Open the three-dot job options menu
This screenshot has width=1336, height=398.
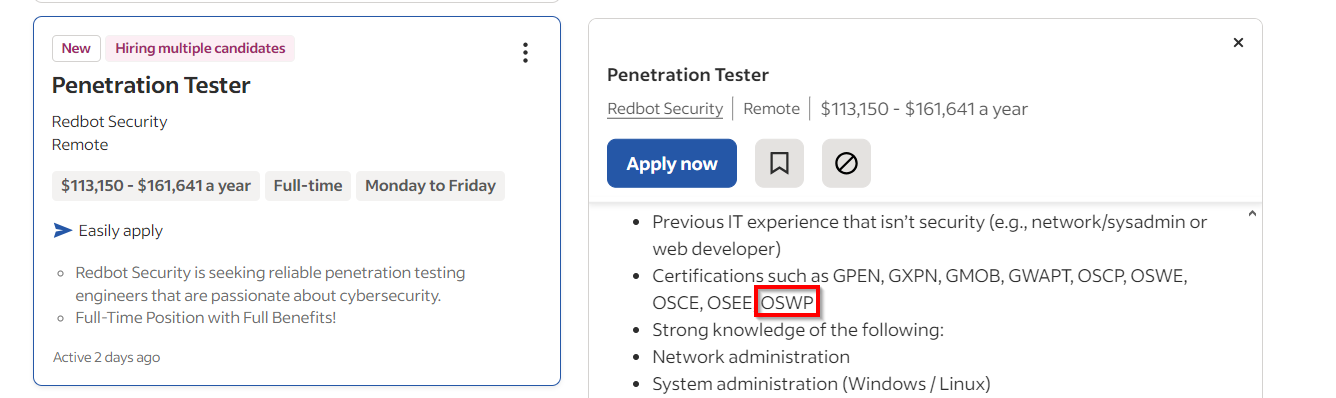(525, 53)
